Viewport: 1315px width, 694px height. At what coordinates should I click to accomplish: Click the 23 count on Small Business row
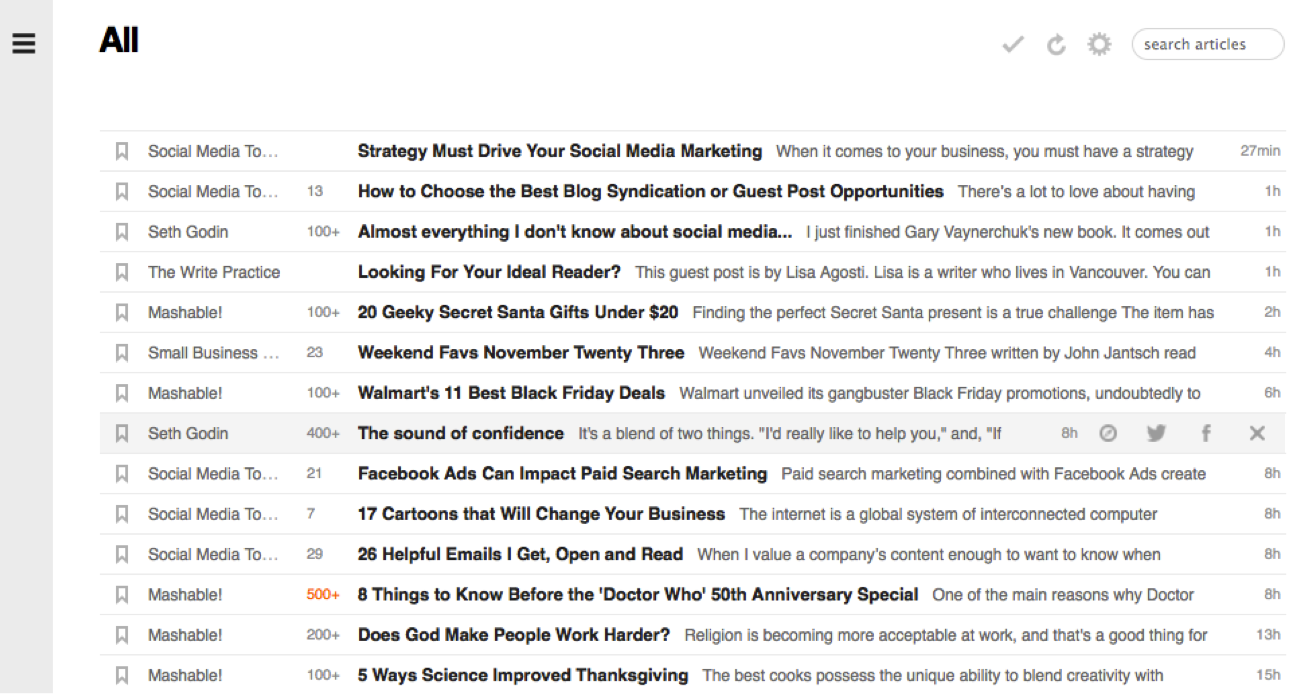(315, 352)
